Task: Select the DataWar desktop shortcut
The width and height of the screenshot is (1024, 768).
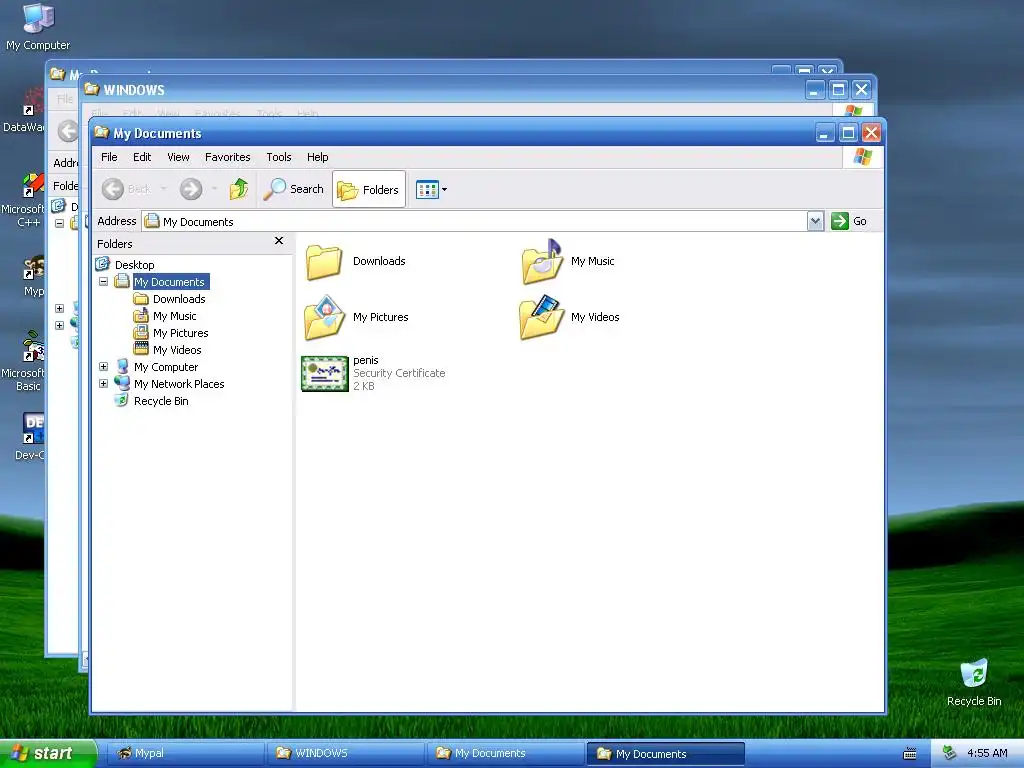Action: [x=24, y=108]
